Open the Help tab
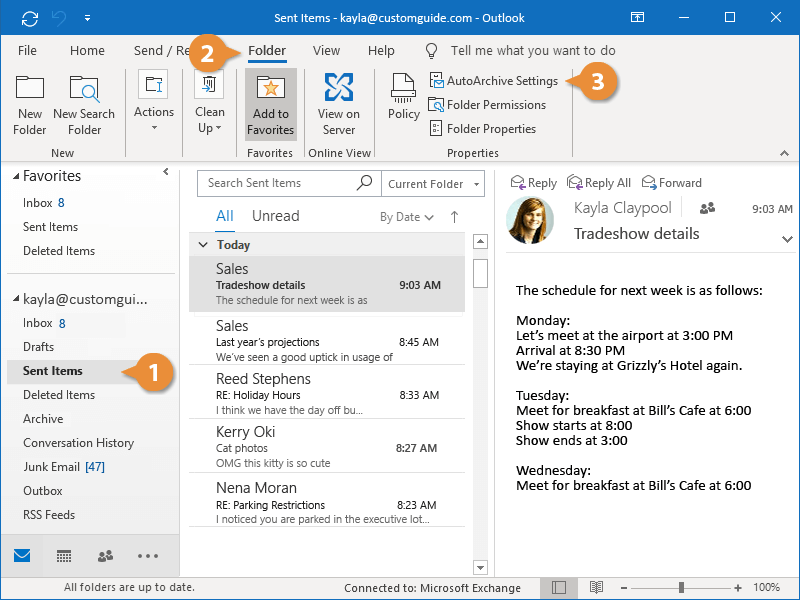The width and height of the screenshot is (800, 600). point(381,51)
